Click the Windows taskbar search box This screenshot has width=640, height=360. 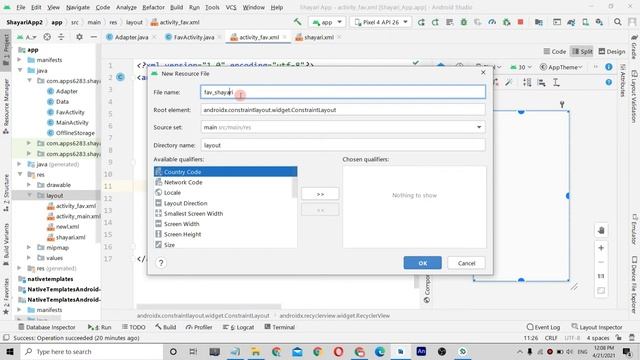91,351
